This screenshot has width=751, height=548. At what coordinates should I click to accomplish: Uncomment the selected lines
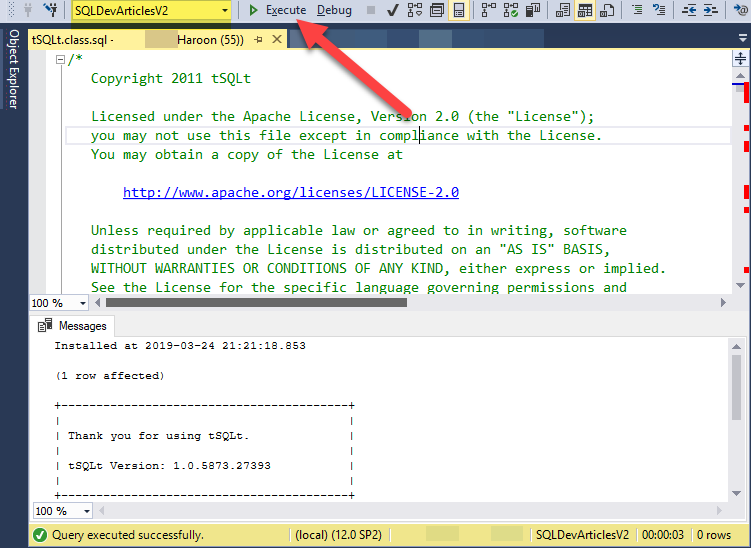pyautogui.click(x=659, y=10)
